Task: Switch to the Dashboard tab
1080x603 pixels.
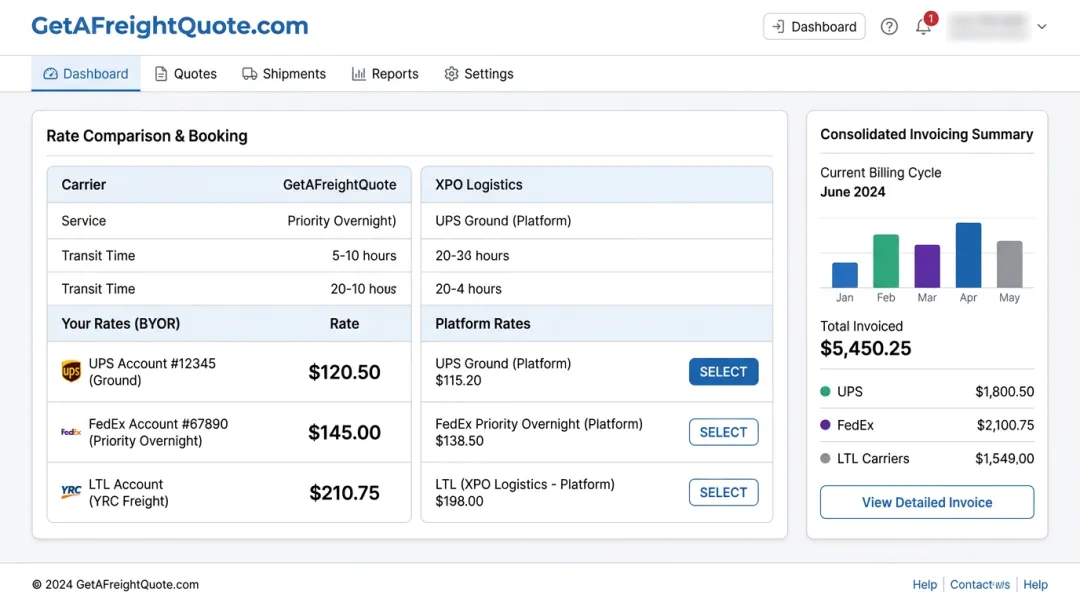Action: coord(85,74)
